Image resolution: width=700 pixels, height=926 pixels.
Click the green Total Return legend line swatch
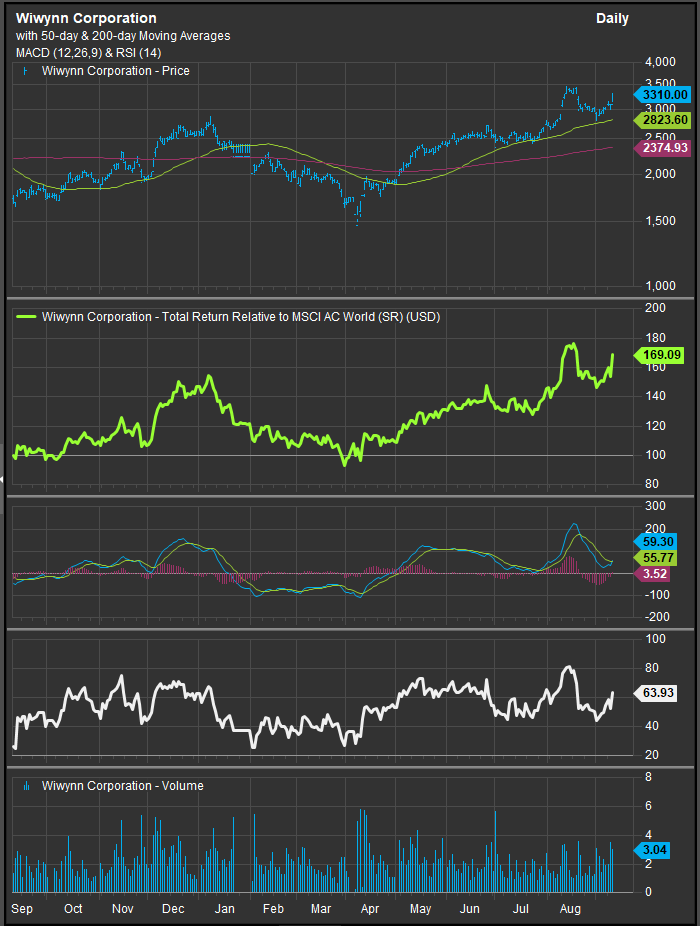[25, 317]
